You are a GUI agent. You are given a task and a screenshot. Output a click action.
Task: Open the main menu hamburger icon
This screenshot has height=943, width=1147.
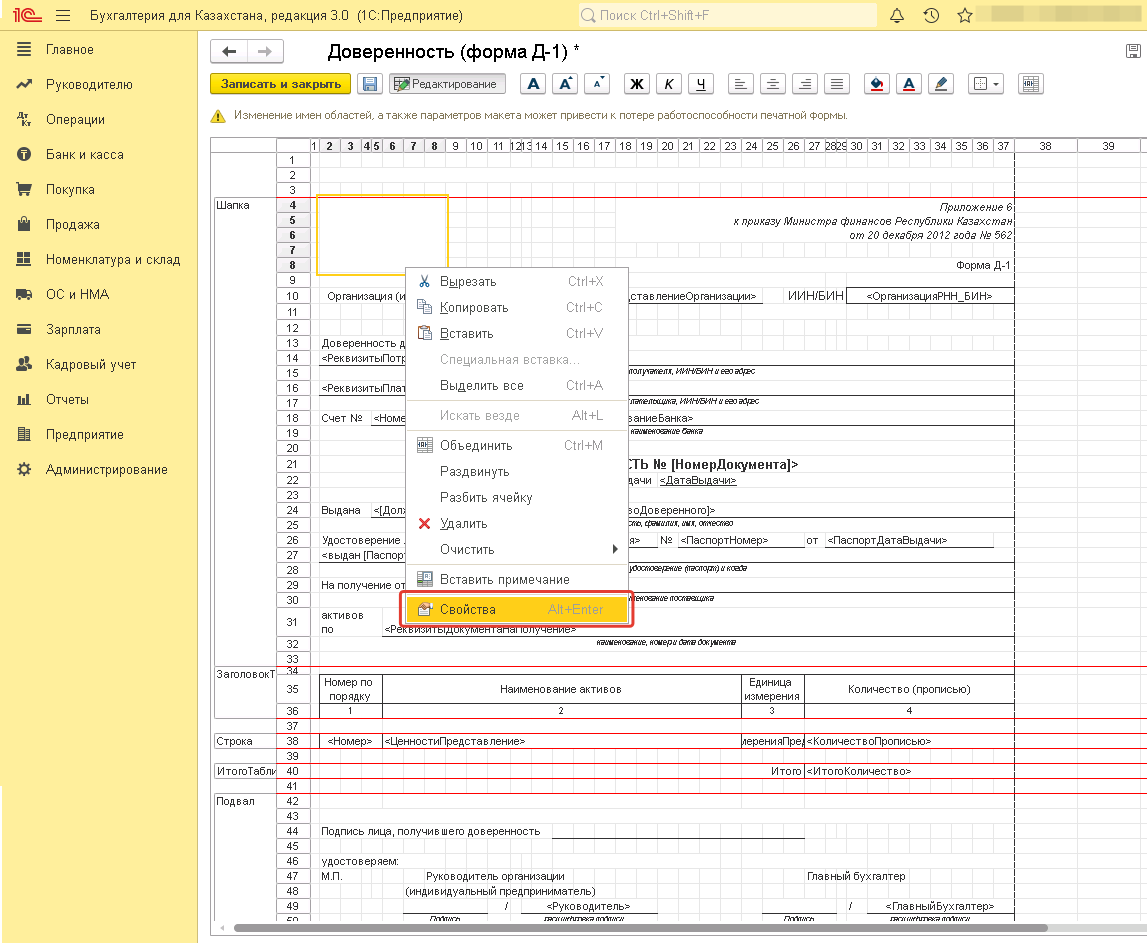click(x=63, y=15)
